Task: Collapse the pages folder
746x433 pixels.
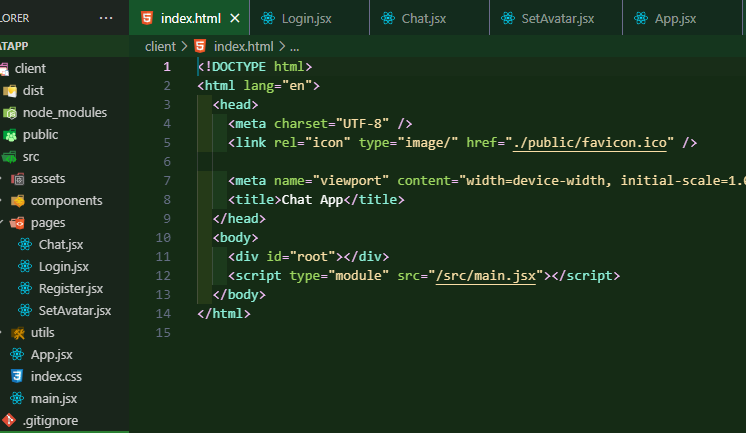Action: pyautogui.click(x=48, y=223)
